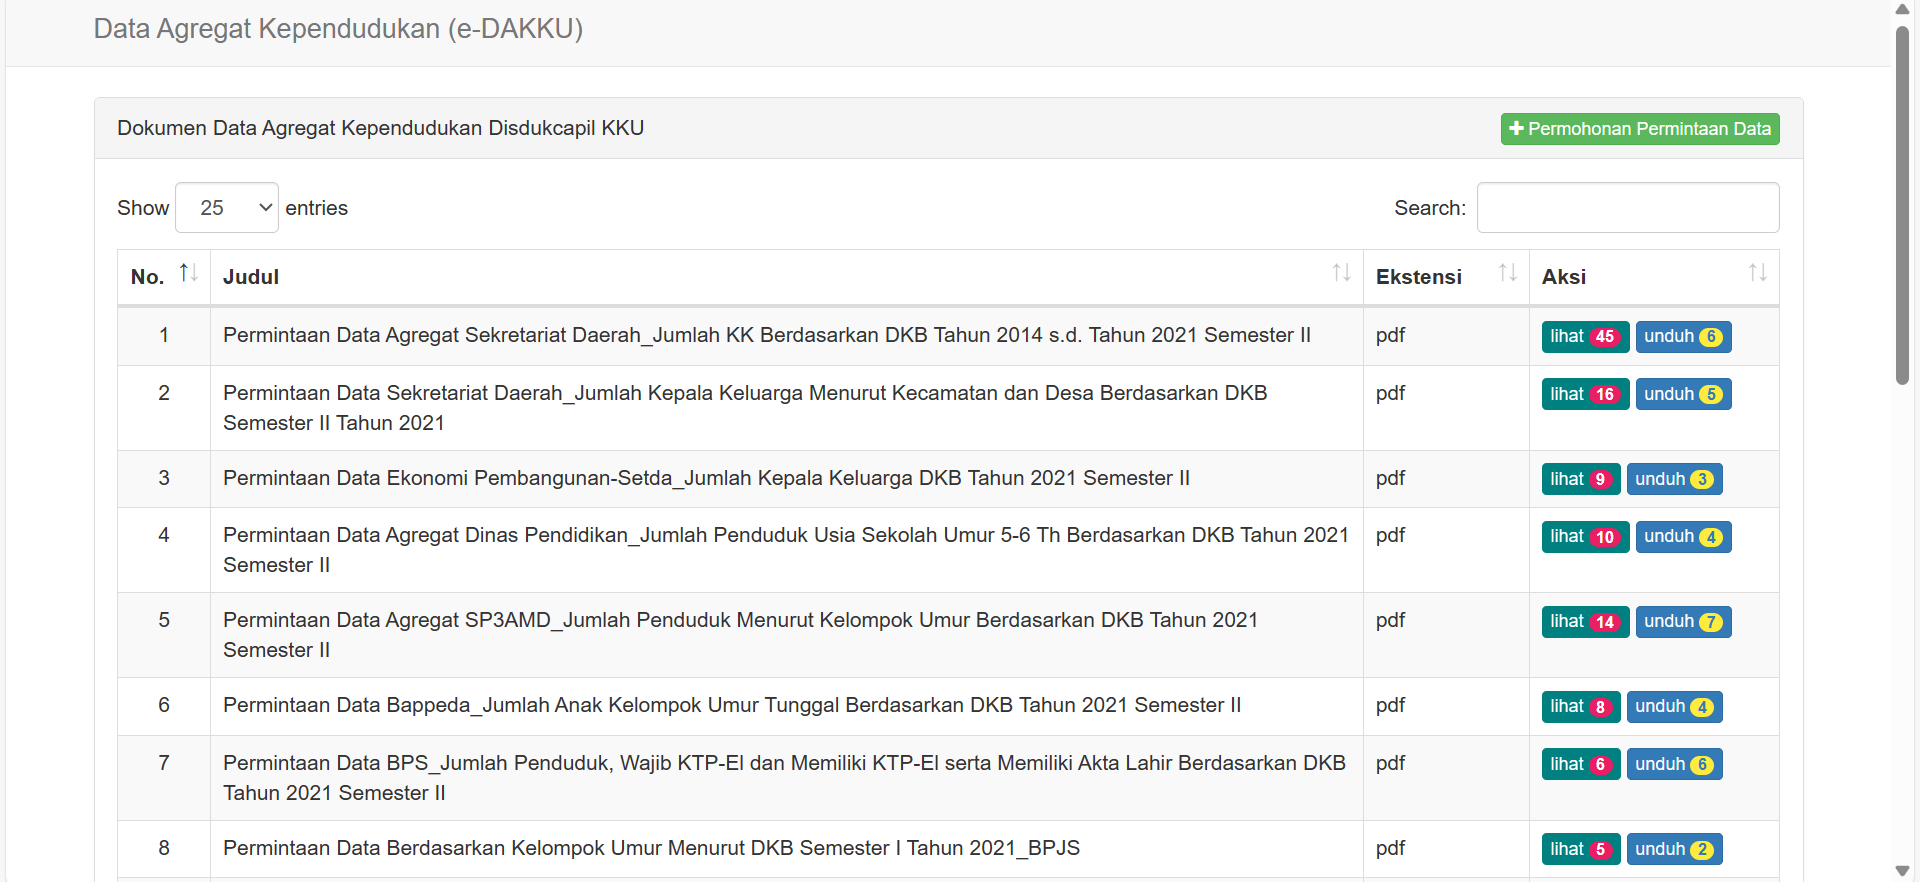
Task: Click Permohonan Permintaan Data button
Action: 1640,129
